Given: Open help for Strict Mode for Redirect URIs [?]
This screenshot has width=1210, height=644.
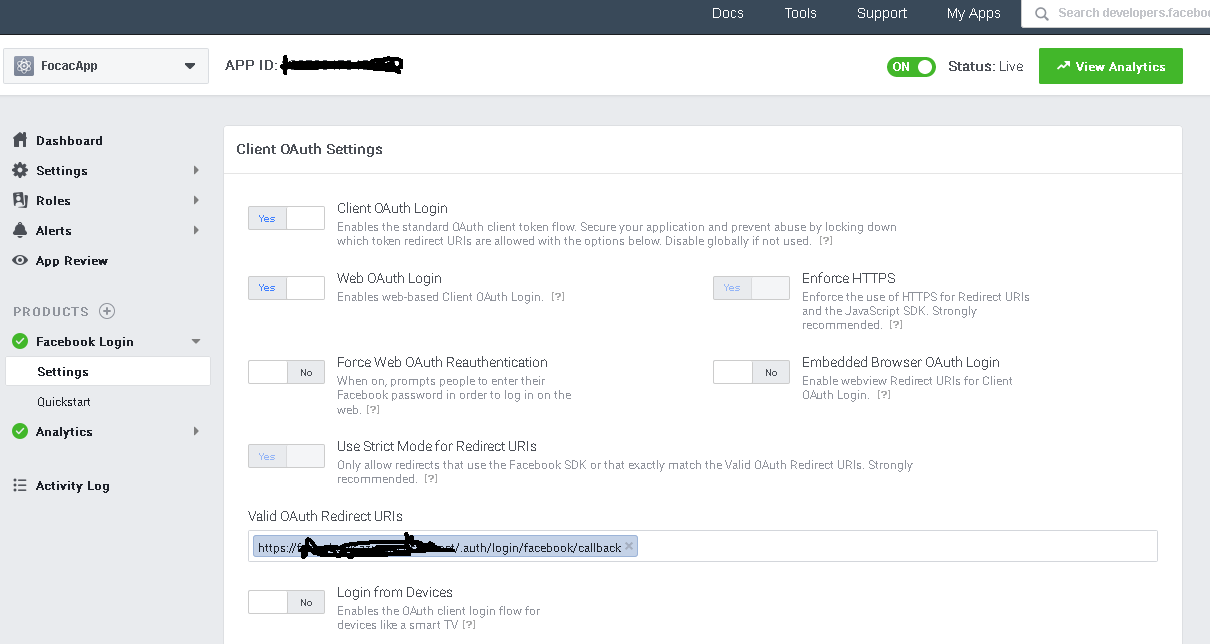Looking at the screenshot, I should (431, 479).
